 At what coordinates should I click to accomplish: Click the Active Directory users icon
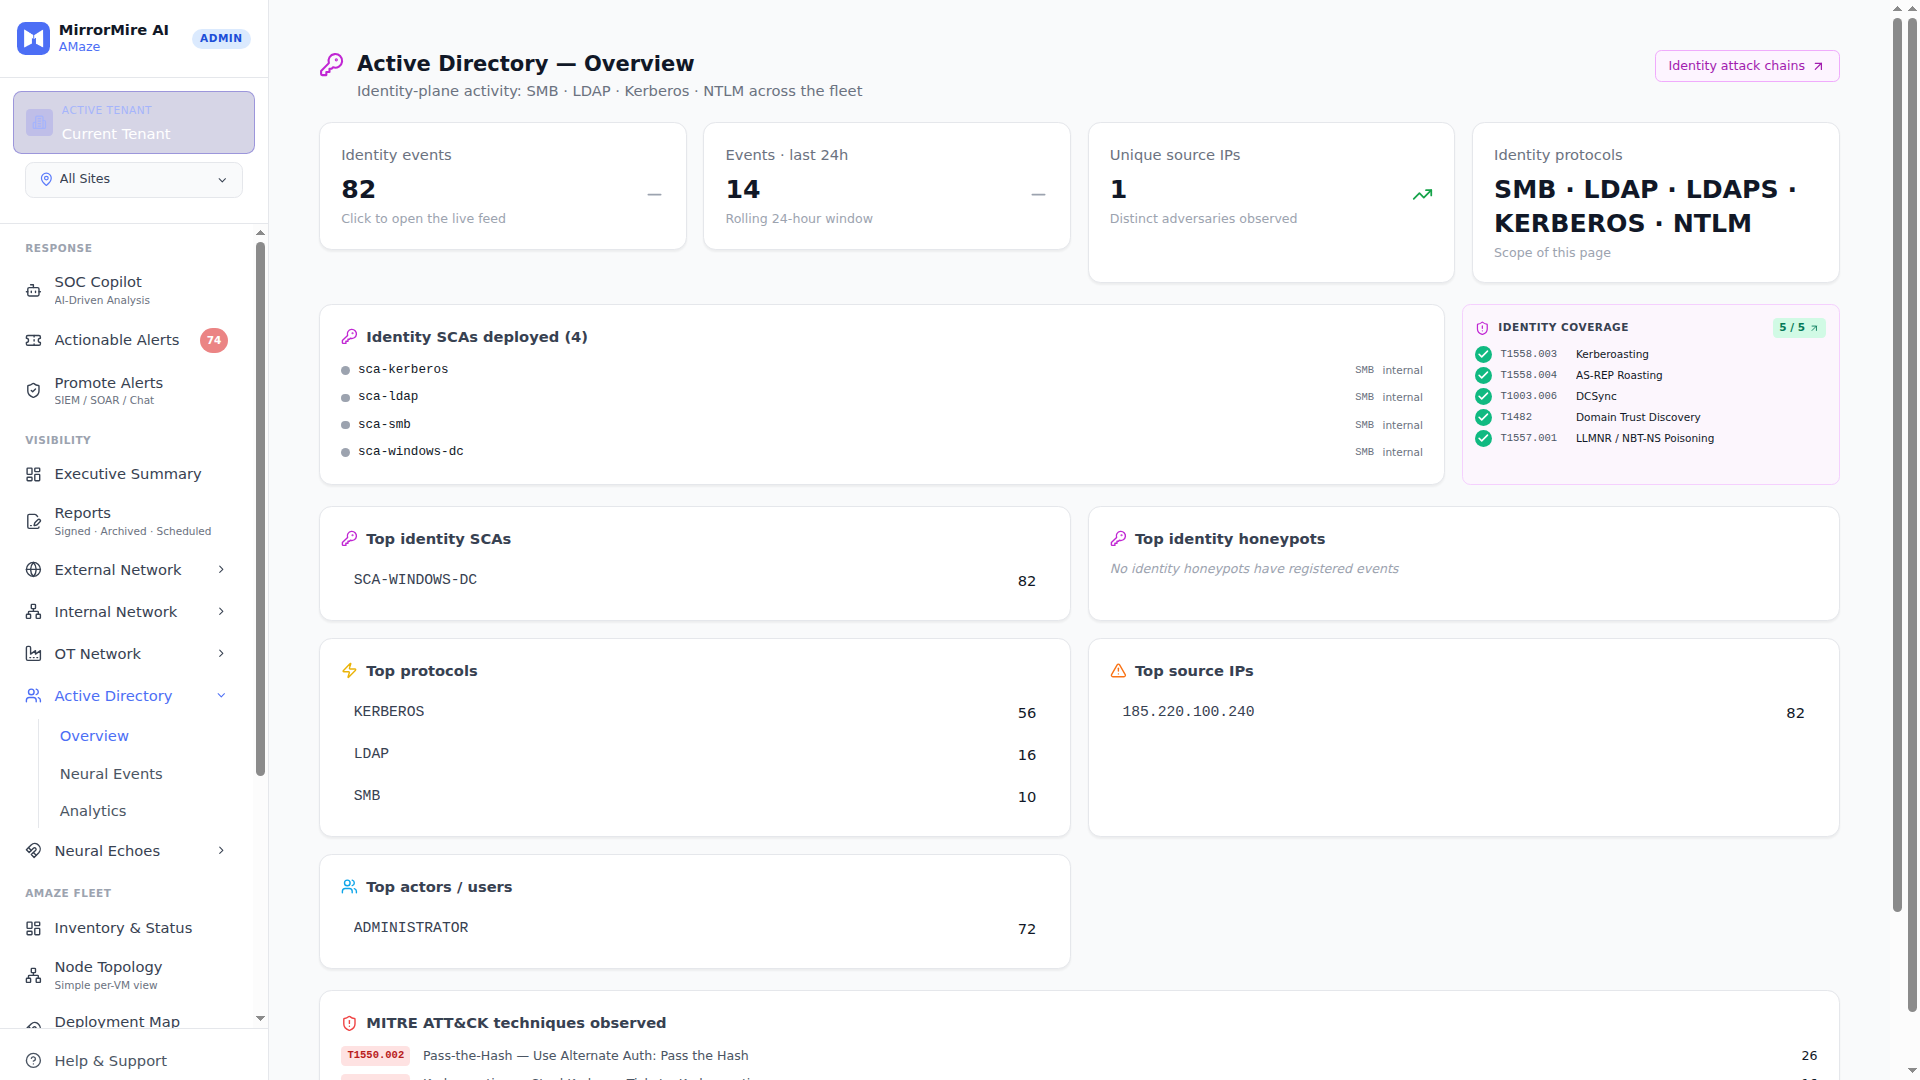coord(33,696)
